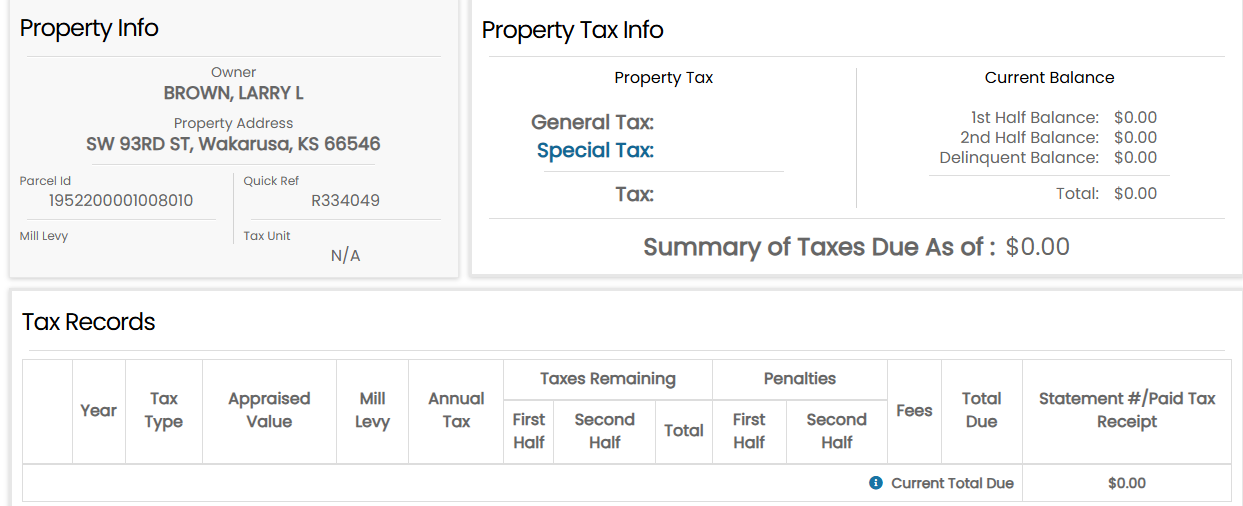Click the Quick Ref value R334049

point(345,201)
